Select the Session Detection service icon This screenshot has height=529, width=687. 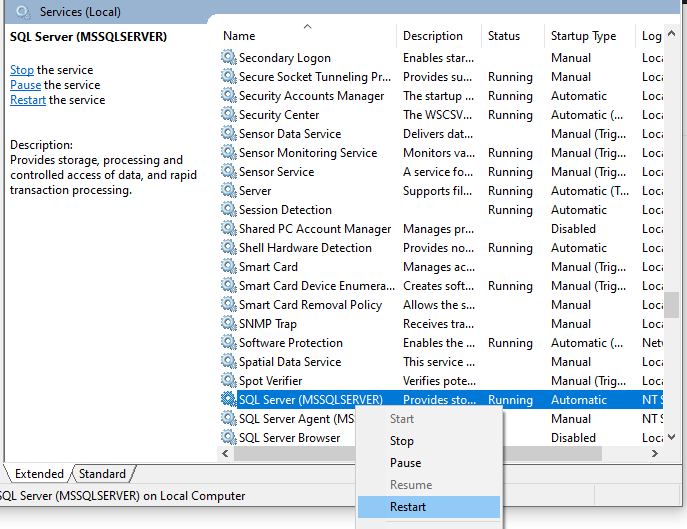[228, 209]
